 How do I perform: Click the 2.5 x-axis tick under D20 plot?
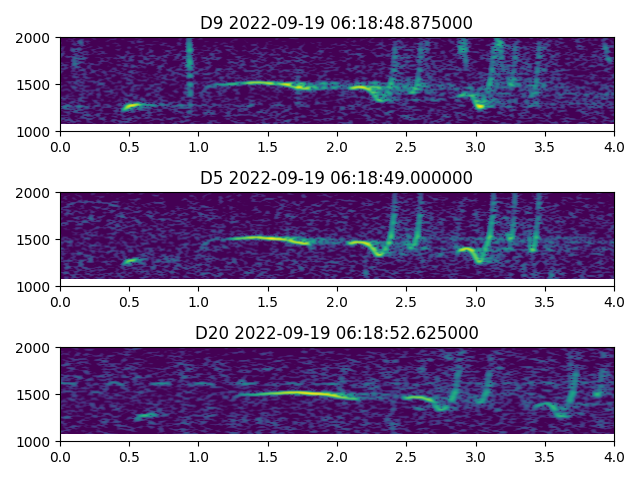click(x=406, y=456)
